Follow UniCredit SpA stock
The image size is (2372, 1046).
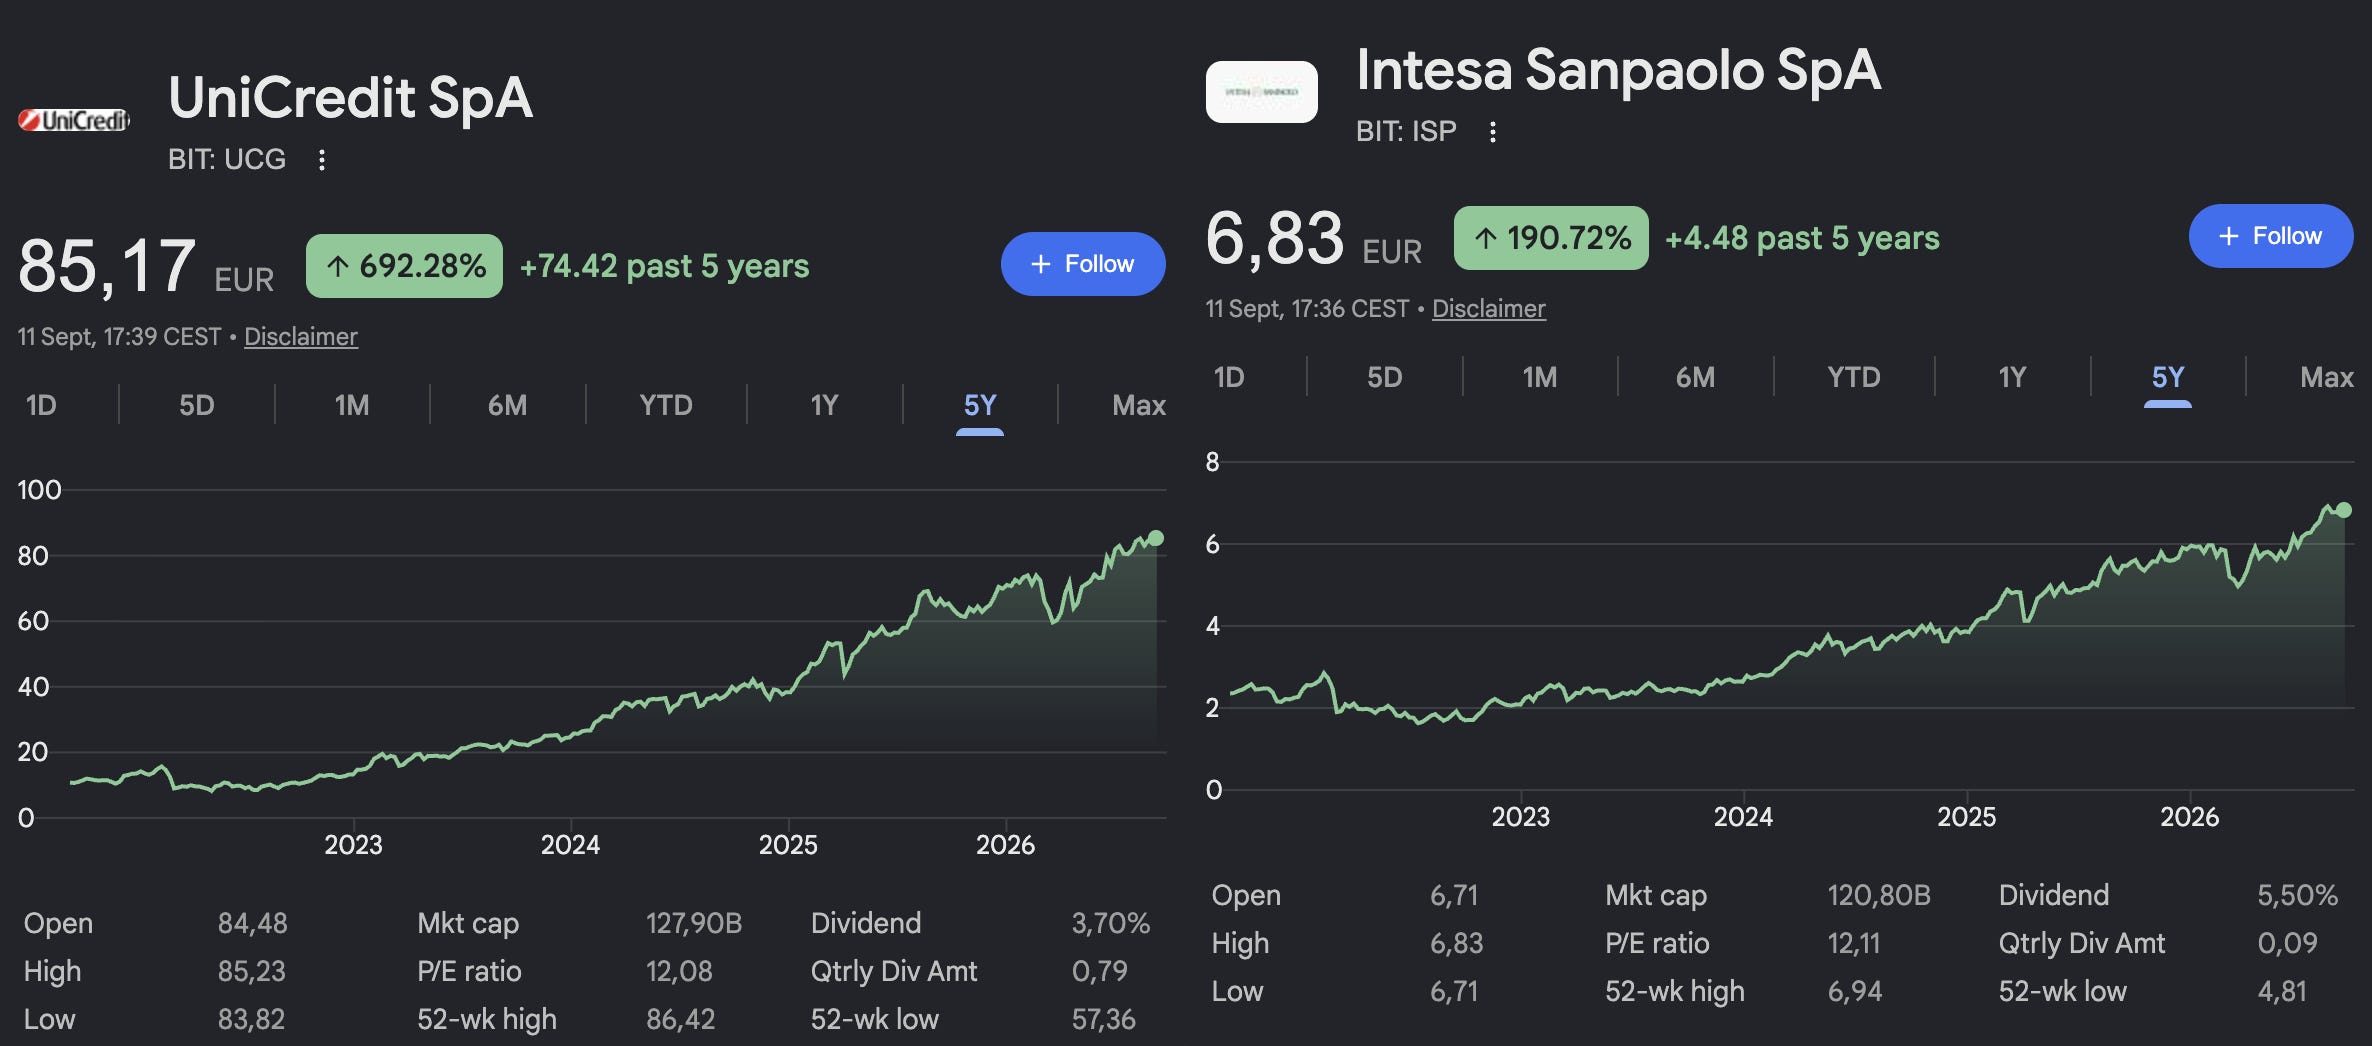point(1083,264)
